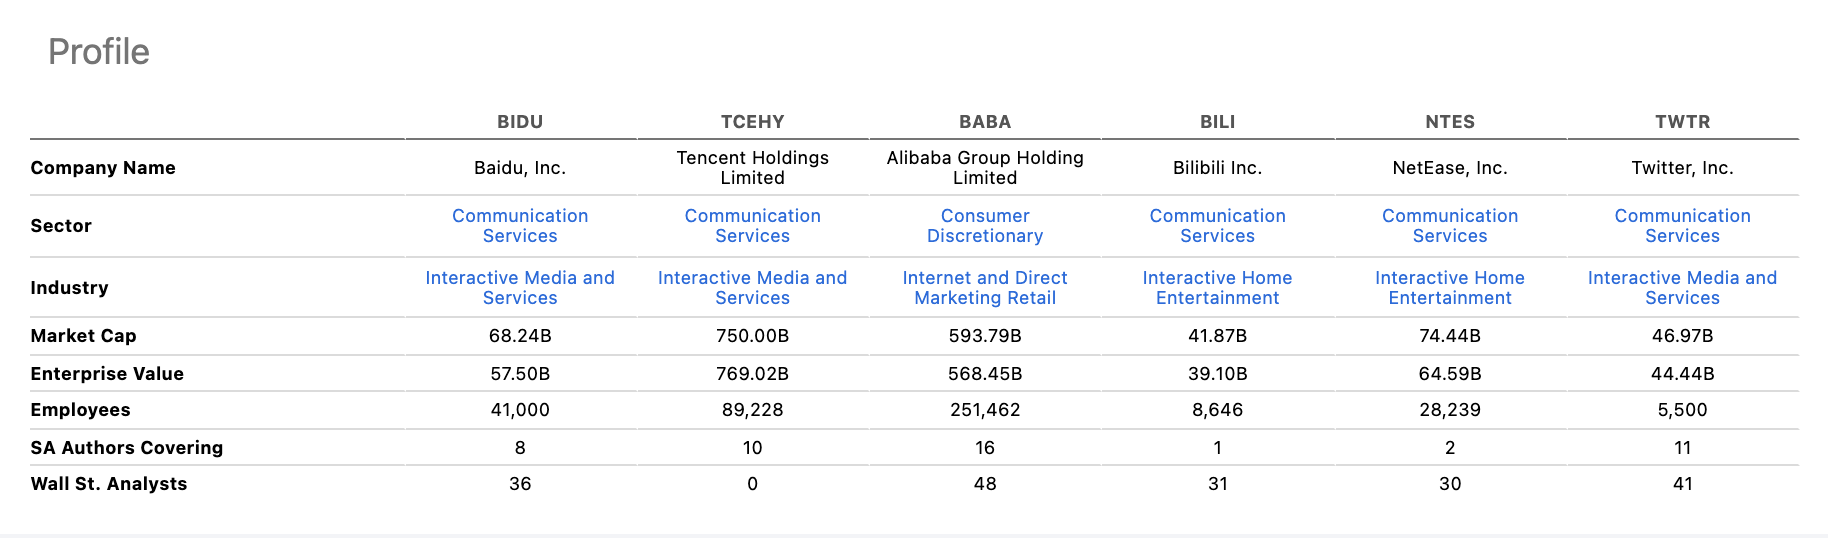This screenshot has height=538, width=1828.
Task: Open BILI's Communication Services sector link
Action: 1217,226
